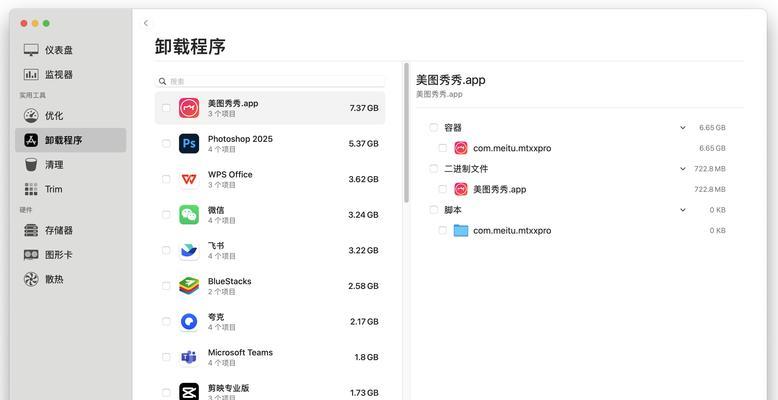The height and width of the screenshot is (400, 778).
Task: Click com.meitu.mtxxpro text under 容器
Action: coord(512,148)
